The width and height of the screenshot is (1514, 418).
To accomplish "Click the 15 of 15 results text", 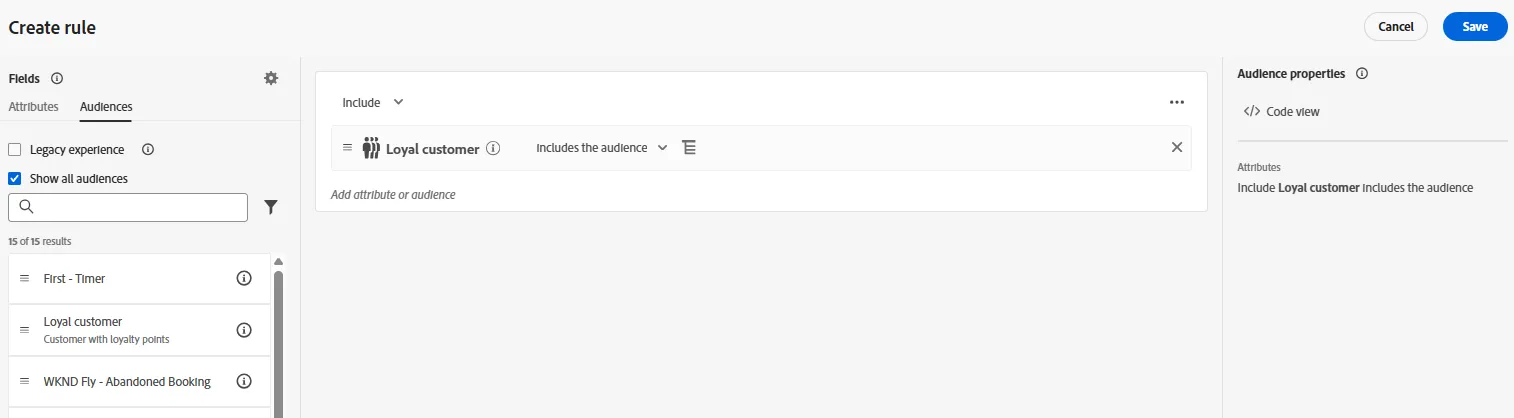I will (x=39, y=241).
